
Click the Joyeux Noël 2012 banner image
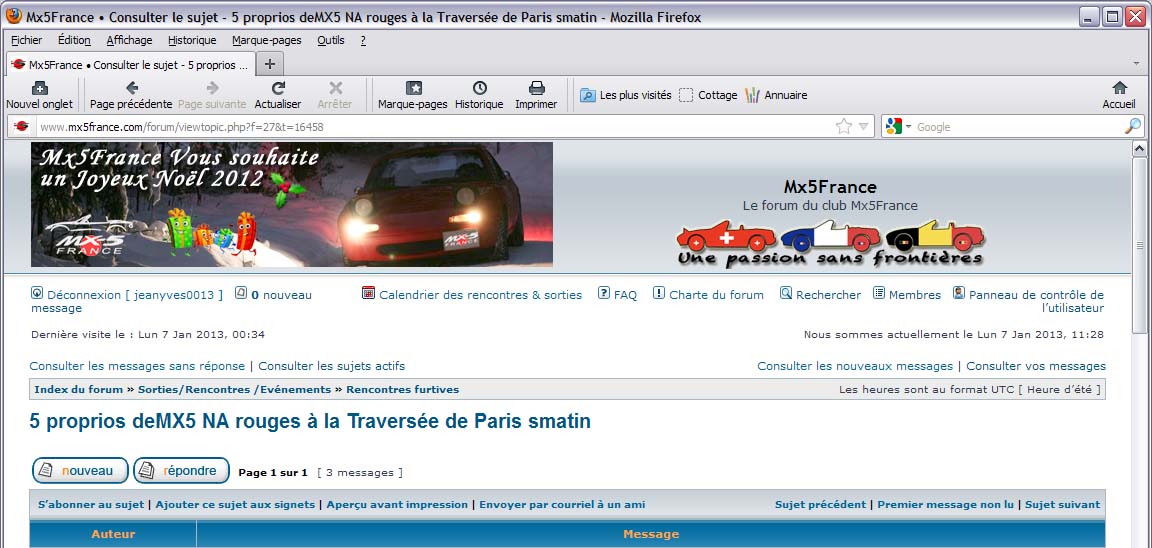tap(292, 204)
